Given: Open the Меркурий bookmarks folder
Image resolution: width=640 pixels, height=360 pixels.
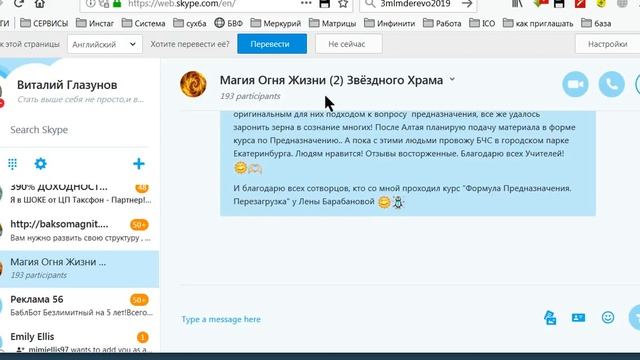Looking at the screenshot, I should click(x=276, y=23).
